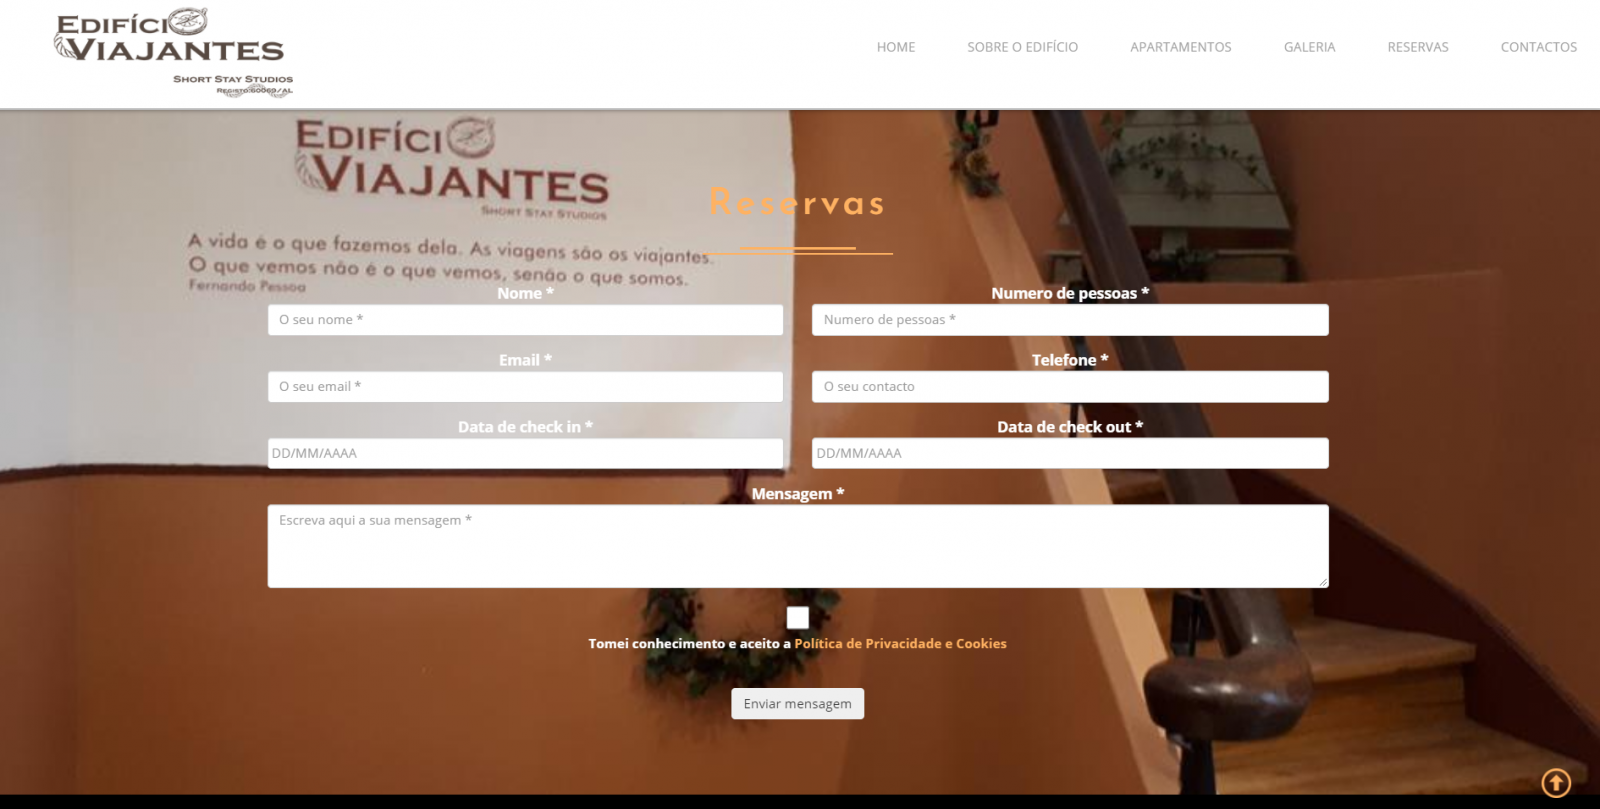This screenshot has height=809, width=1600.
Task: Go to Sobre o Edifício page
Action: (1022, 47)
